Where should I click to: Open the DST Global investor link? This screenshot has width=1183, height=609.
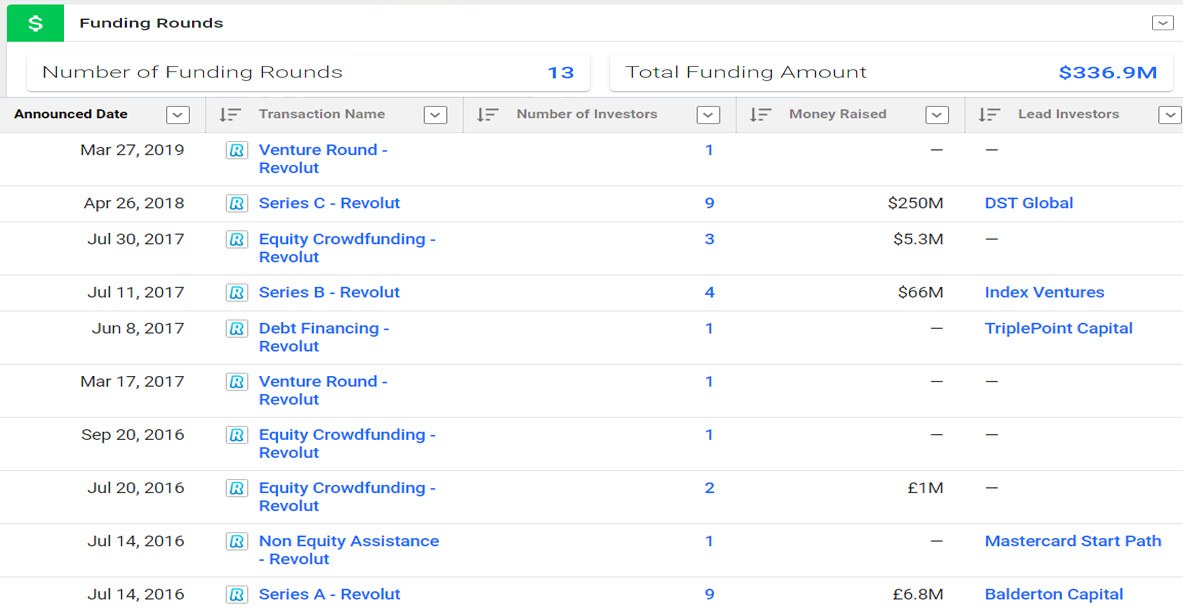pyautogui.click(x=1028, y=202)
